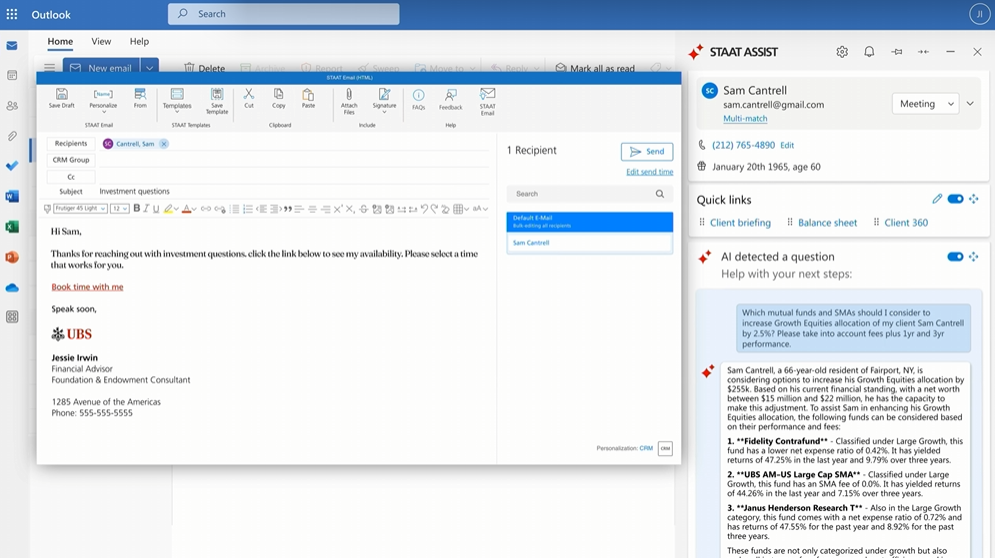Open the Help tab
The width and height of the screenshot is (995, 558).
(139, 42)
